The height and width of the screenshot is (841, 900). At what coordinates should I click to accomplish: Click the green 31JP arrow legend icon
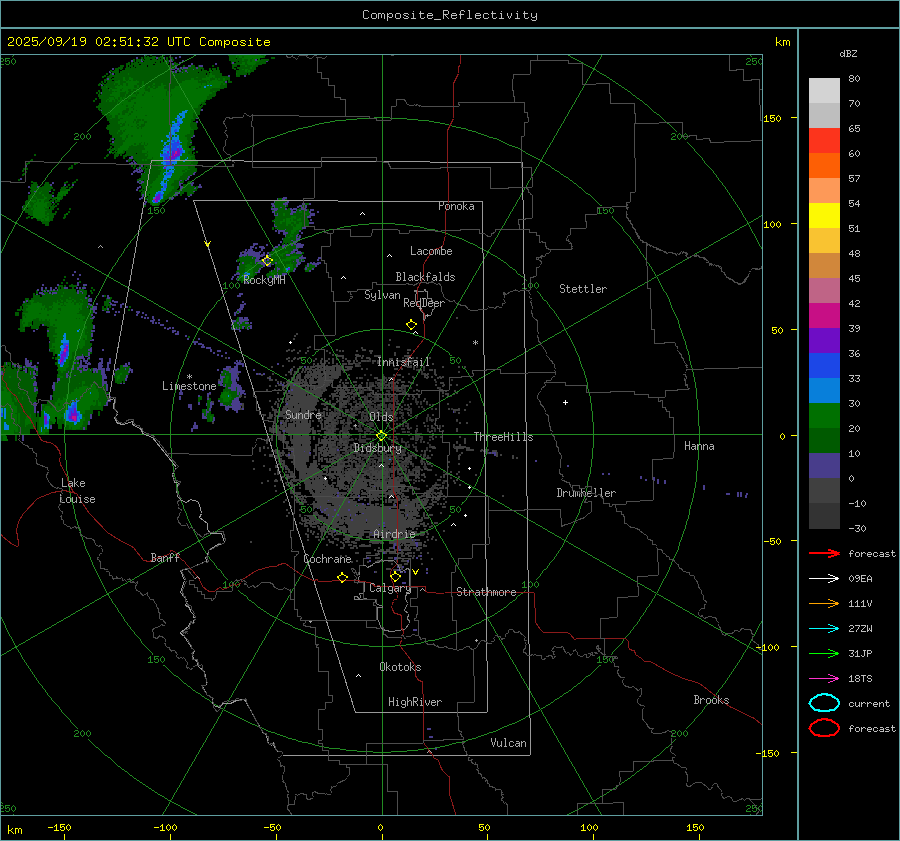coord(823,653)
